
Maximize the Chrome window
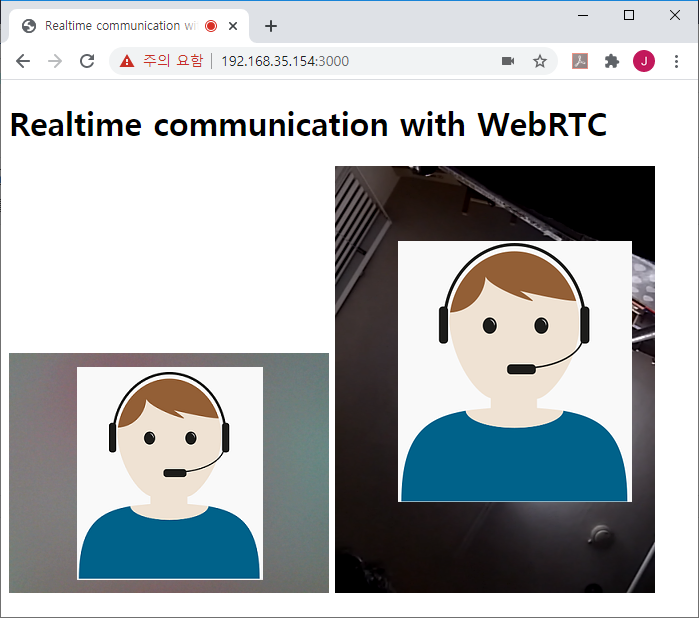point(629,15)
